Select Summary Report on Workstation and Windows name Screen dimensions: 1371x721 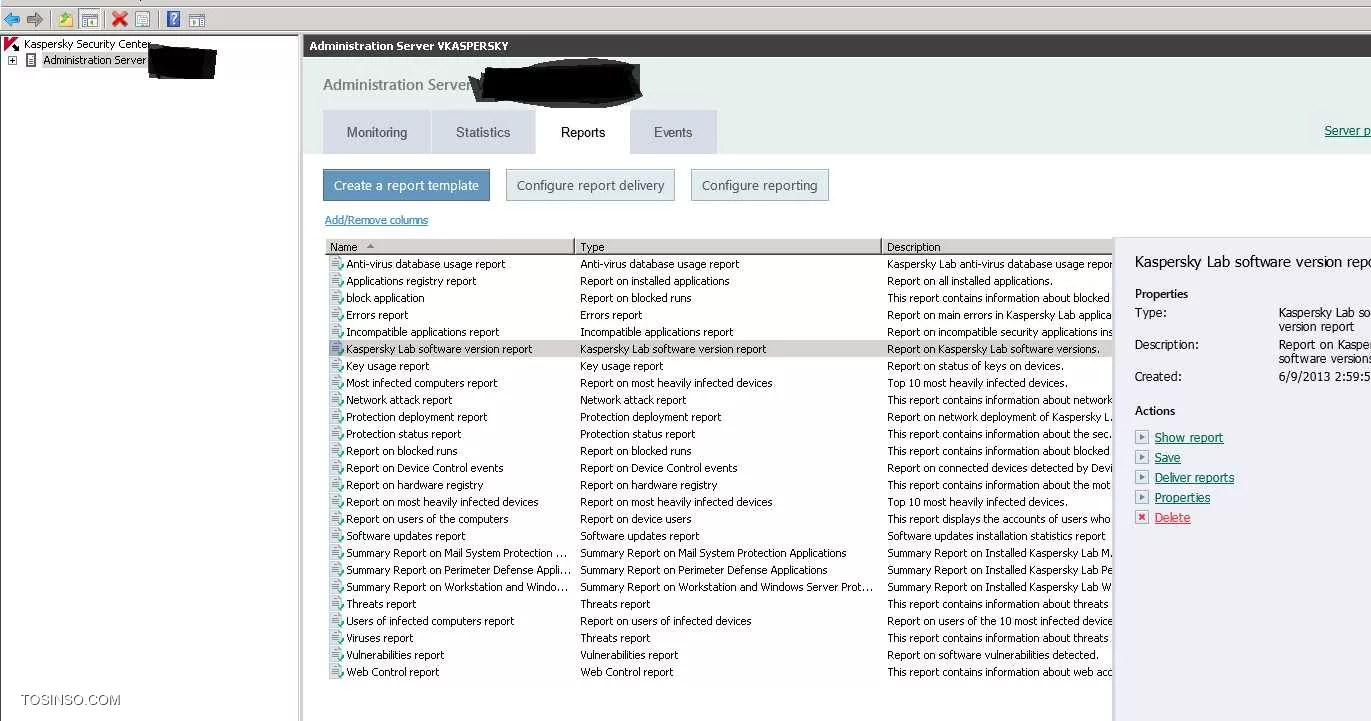[457, 587]
